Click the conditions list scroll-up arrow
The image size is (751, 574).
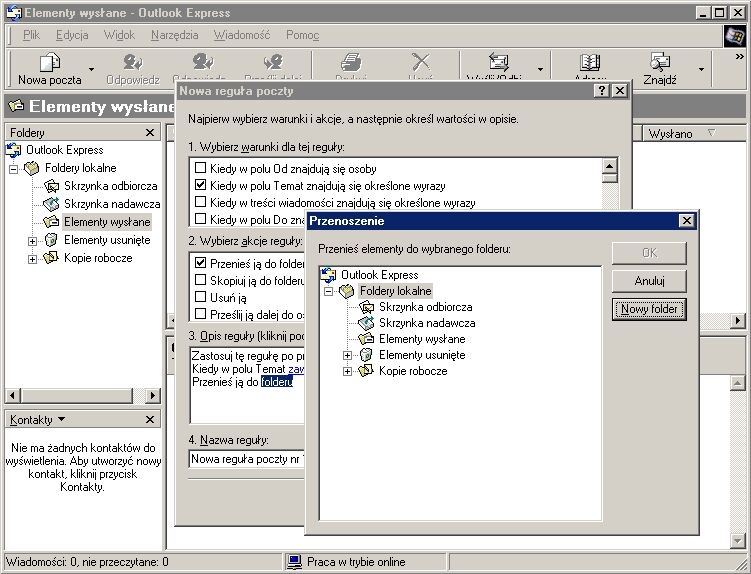(609, 166)
